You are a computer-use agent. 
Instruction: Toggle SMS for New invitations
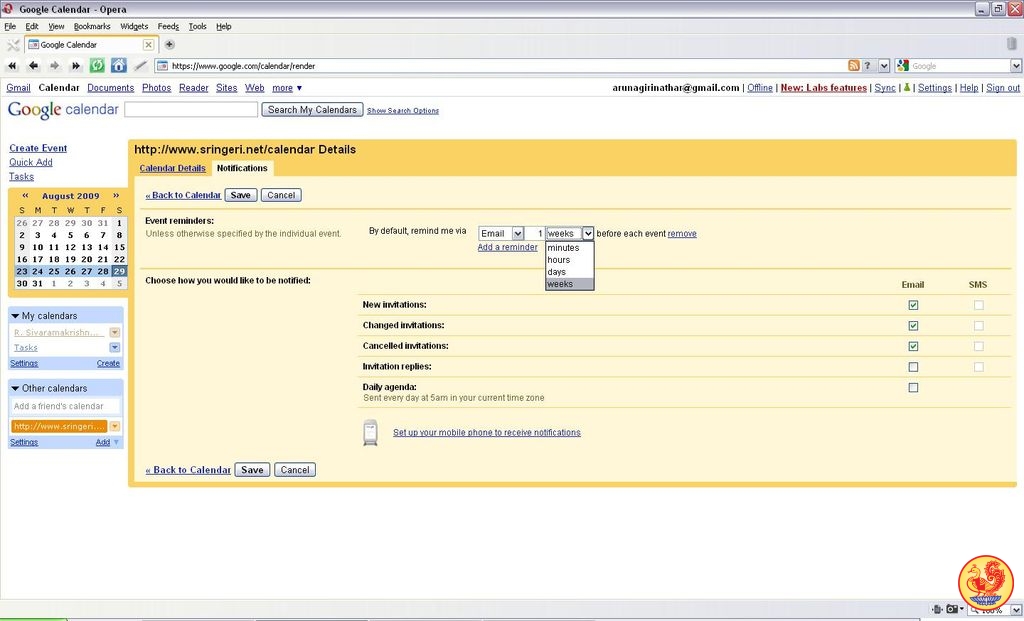978,305
